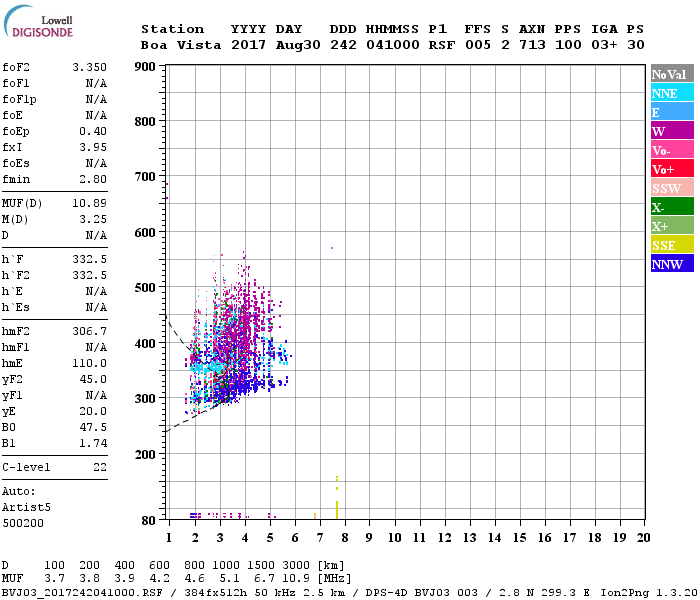
Task: Click the 900 km height axis label
Action: coord(146,67)
